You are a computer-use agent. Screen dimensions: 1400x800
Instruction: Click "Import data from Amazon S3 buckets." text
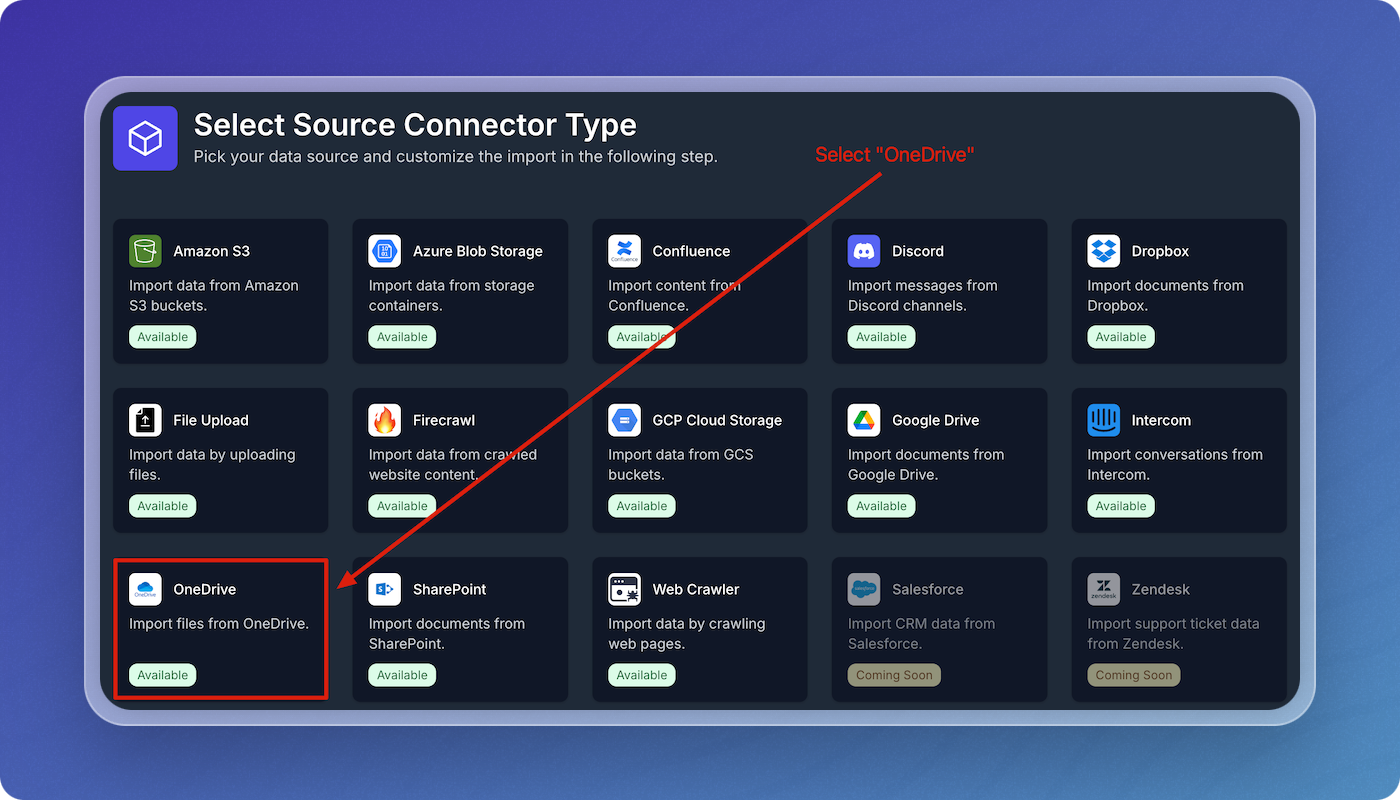pyautogui.click(x=214, y=295)
